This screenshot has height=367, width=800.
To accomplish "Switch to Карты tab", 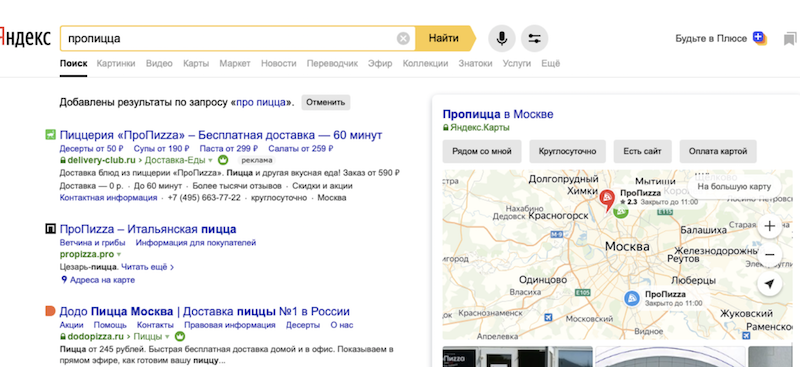I will coord(196,63).
